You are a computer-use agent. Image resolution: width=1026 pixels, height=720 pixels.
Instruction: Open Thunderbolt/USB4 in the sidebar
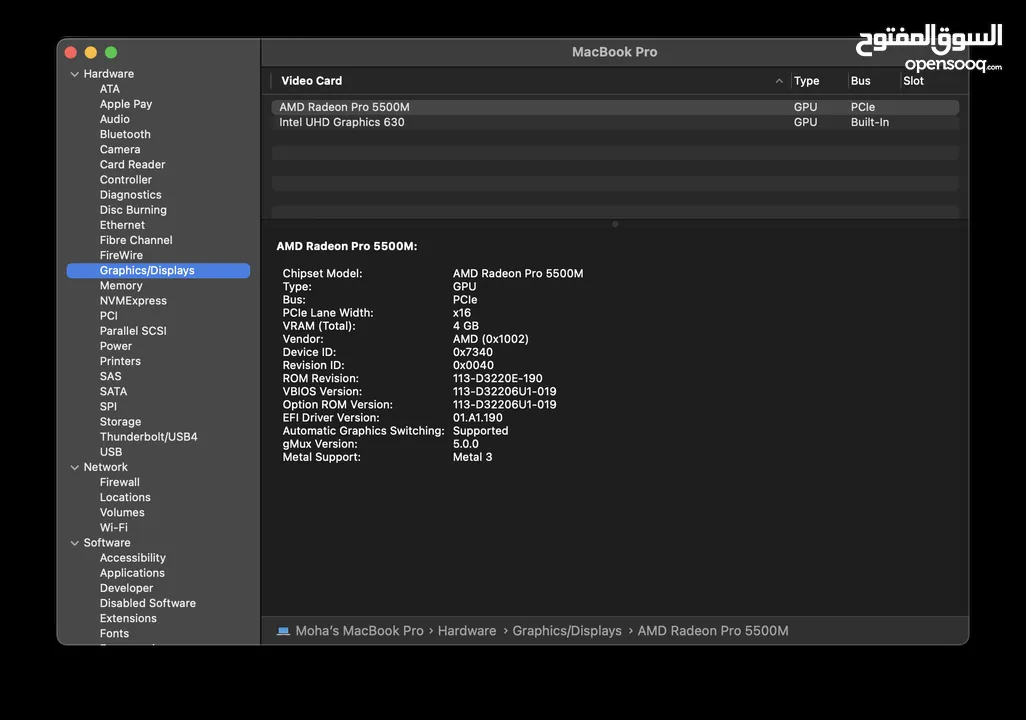pos(149,437)
